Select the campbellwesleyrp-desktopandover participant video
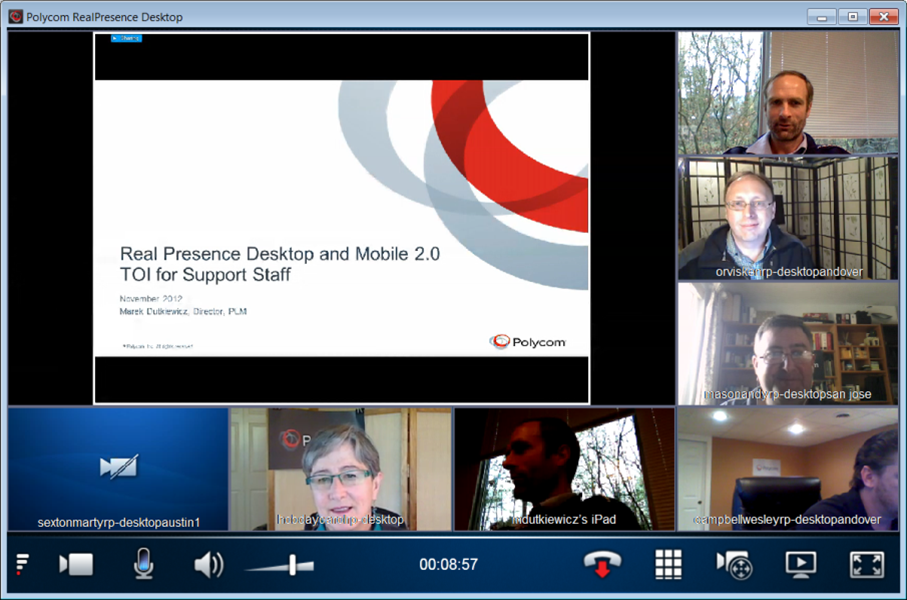907x600 pixels. 788,469
